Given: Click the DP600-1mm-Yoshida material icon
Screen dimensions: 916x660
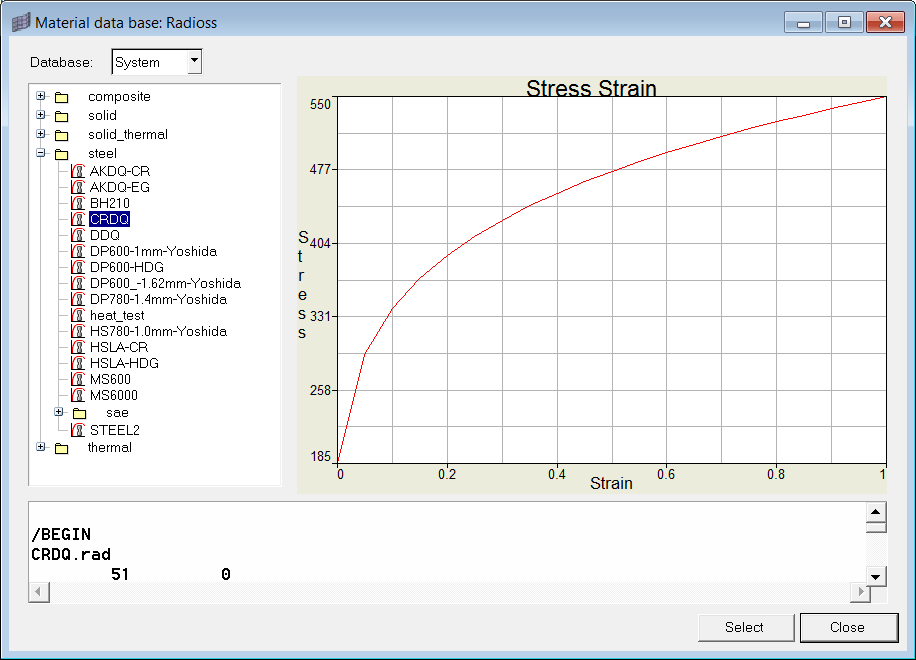Looking at the screenshot, I should tap(78, 251).
